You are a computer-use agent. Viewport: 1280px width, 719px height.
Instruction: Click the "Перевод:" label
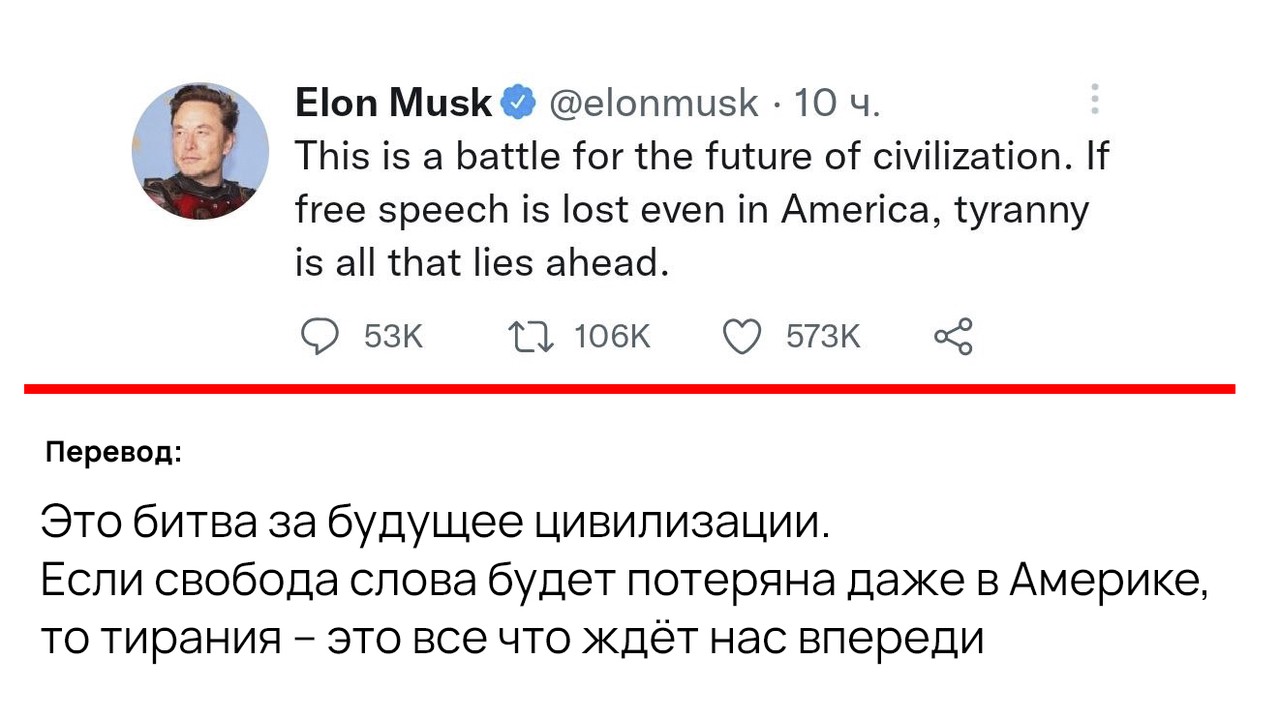(114, 452)
